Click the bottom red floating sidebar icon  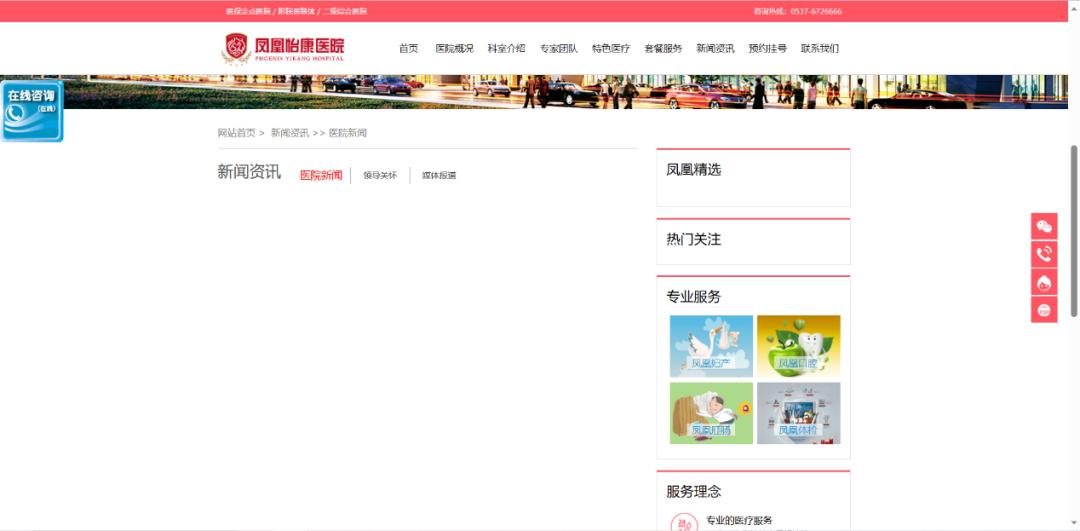point(1043,309)
